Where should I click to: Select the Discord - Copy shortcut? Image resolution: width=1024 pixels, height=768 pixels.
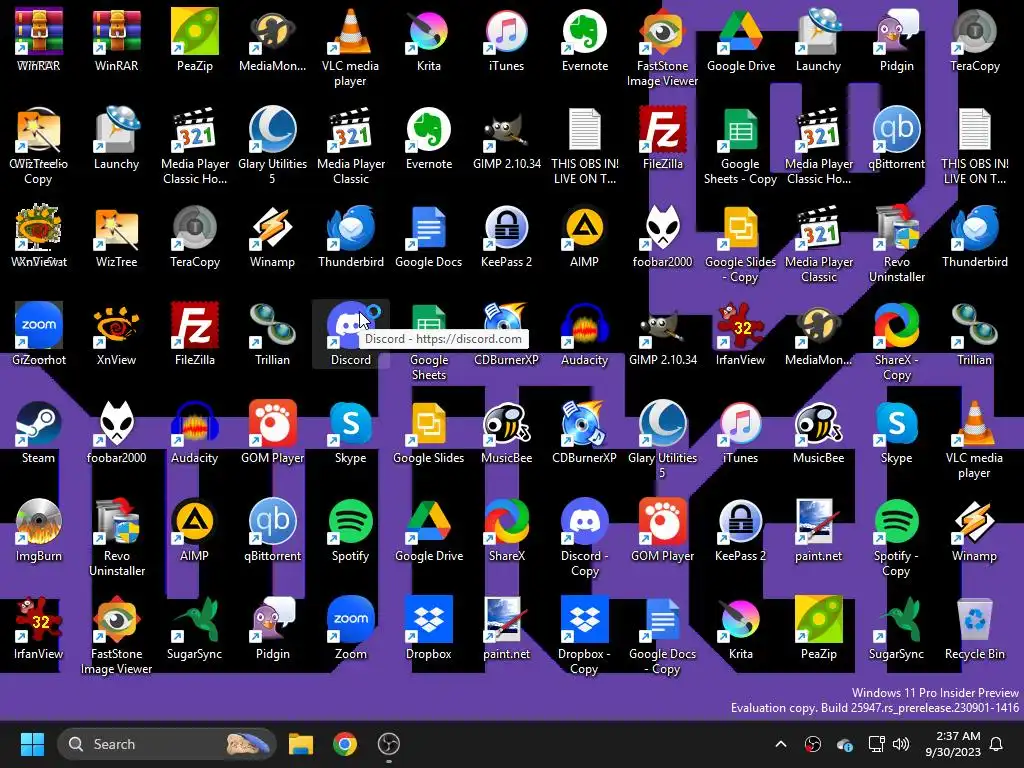pyautogui.click(x=584, y=537)
